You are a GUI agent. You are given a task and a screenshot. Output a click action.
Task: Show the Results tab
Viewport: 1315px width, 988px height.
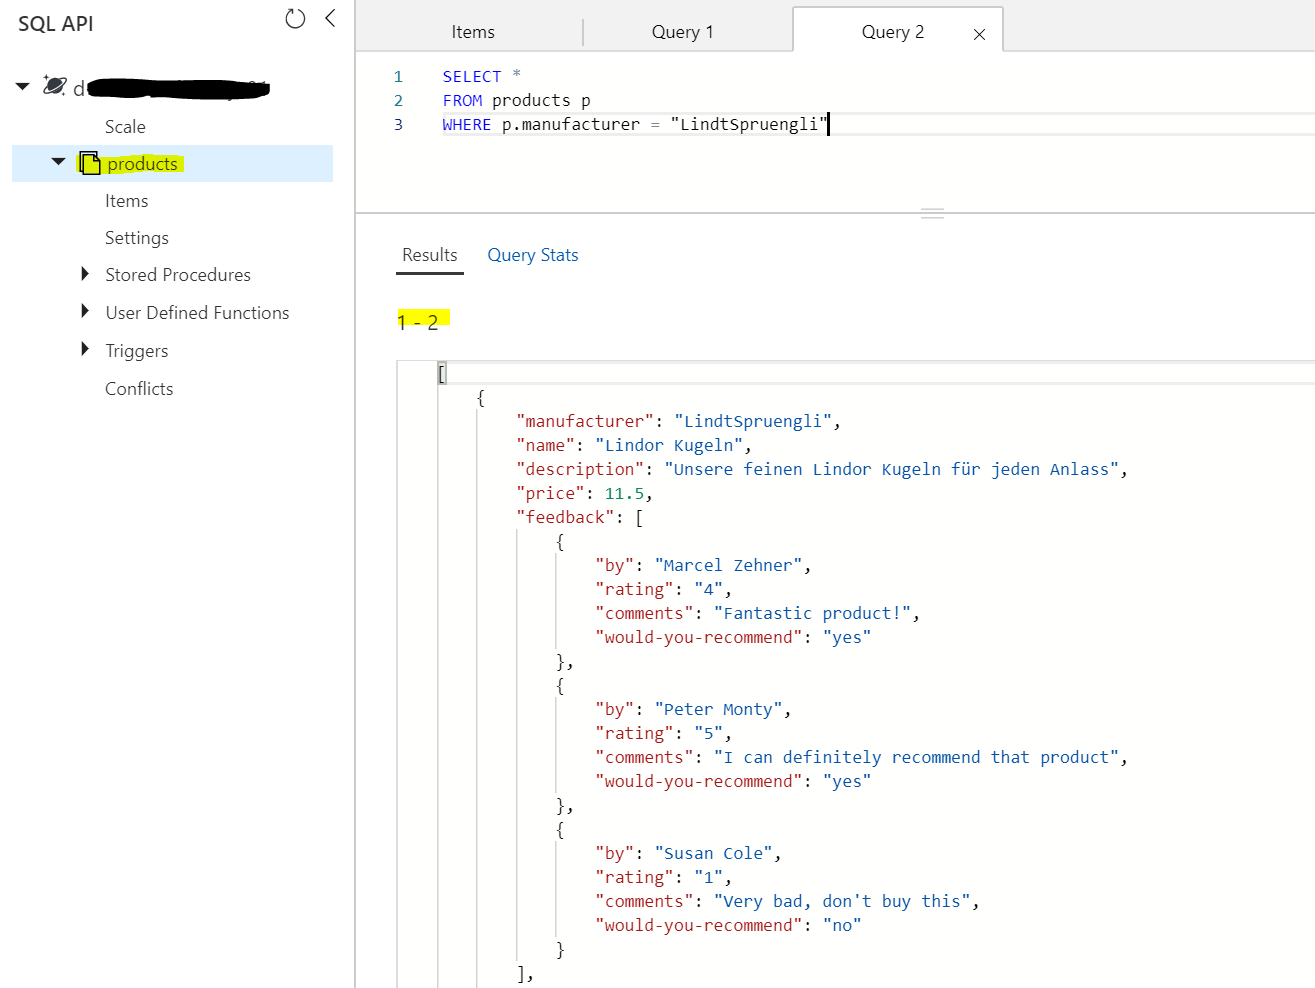(x=430, y=255)
